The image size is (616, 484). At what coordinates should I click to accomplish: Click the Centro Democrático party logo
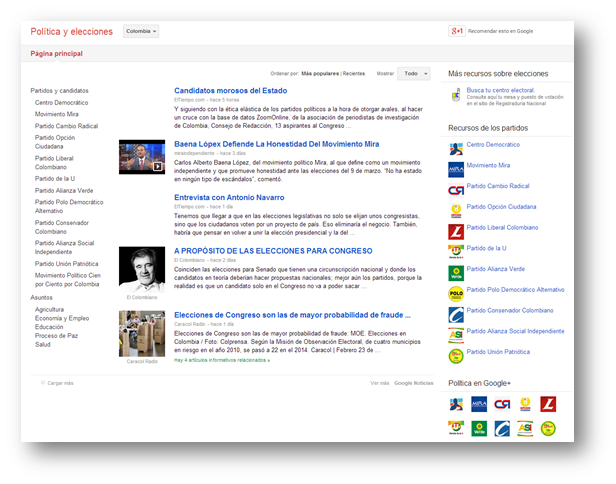pos(456,146)
